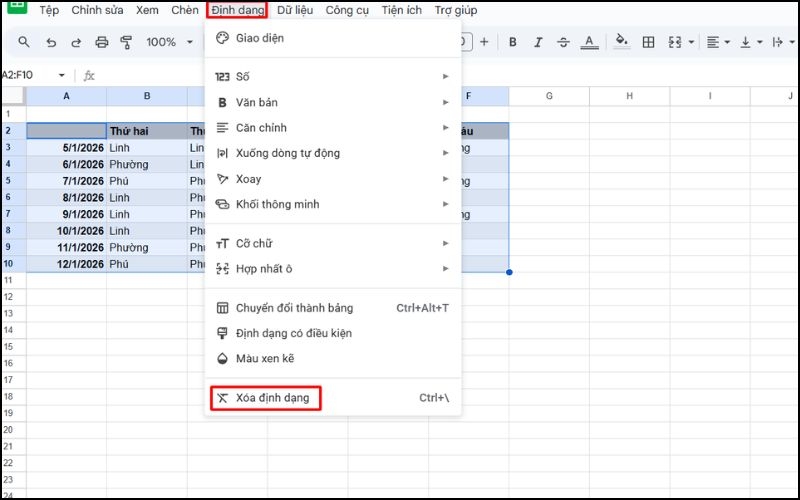Undo the last action
Viewport: 800px width, 500px height.
(x=51, y=42)
